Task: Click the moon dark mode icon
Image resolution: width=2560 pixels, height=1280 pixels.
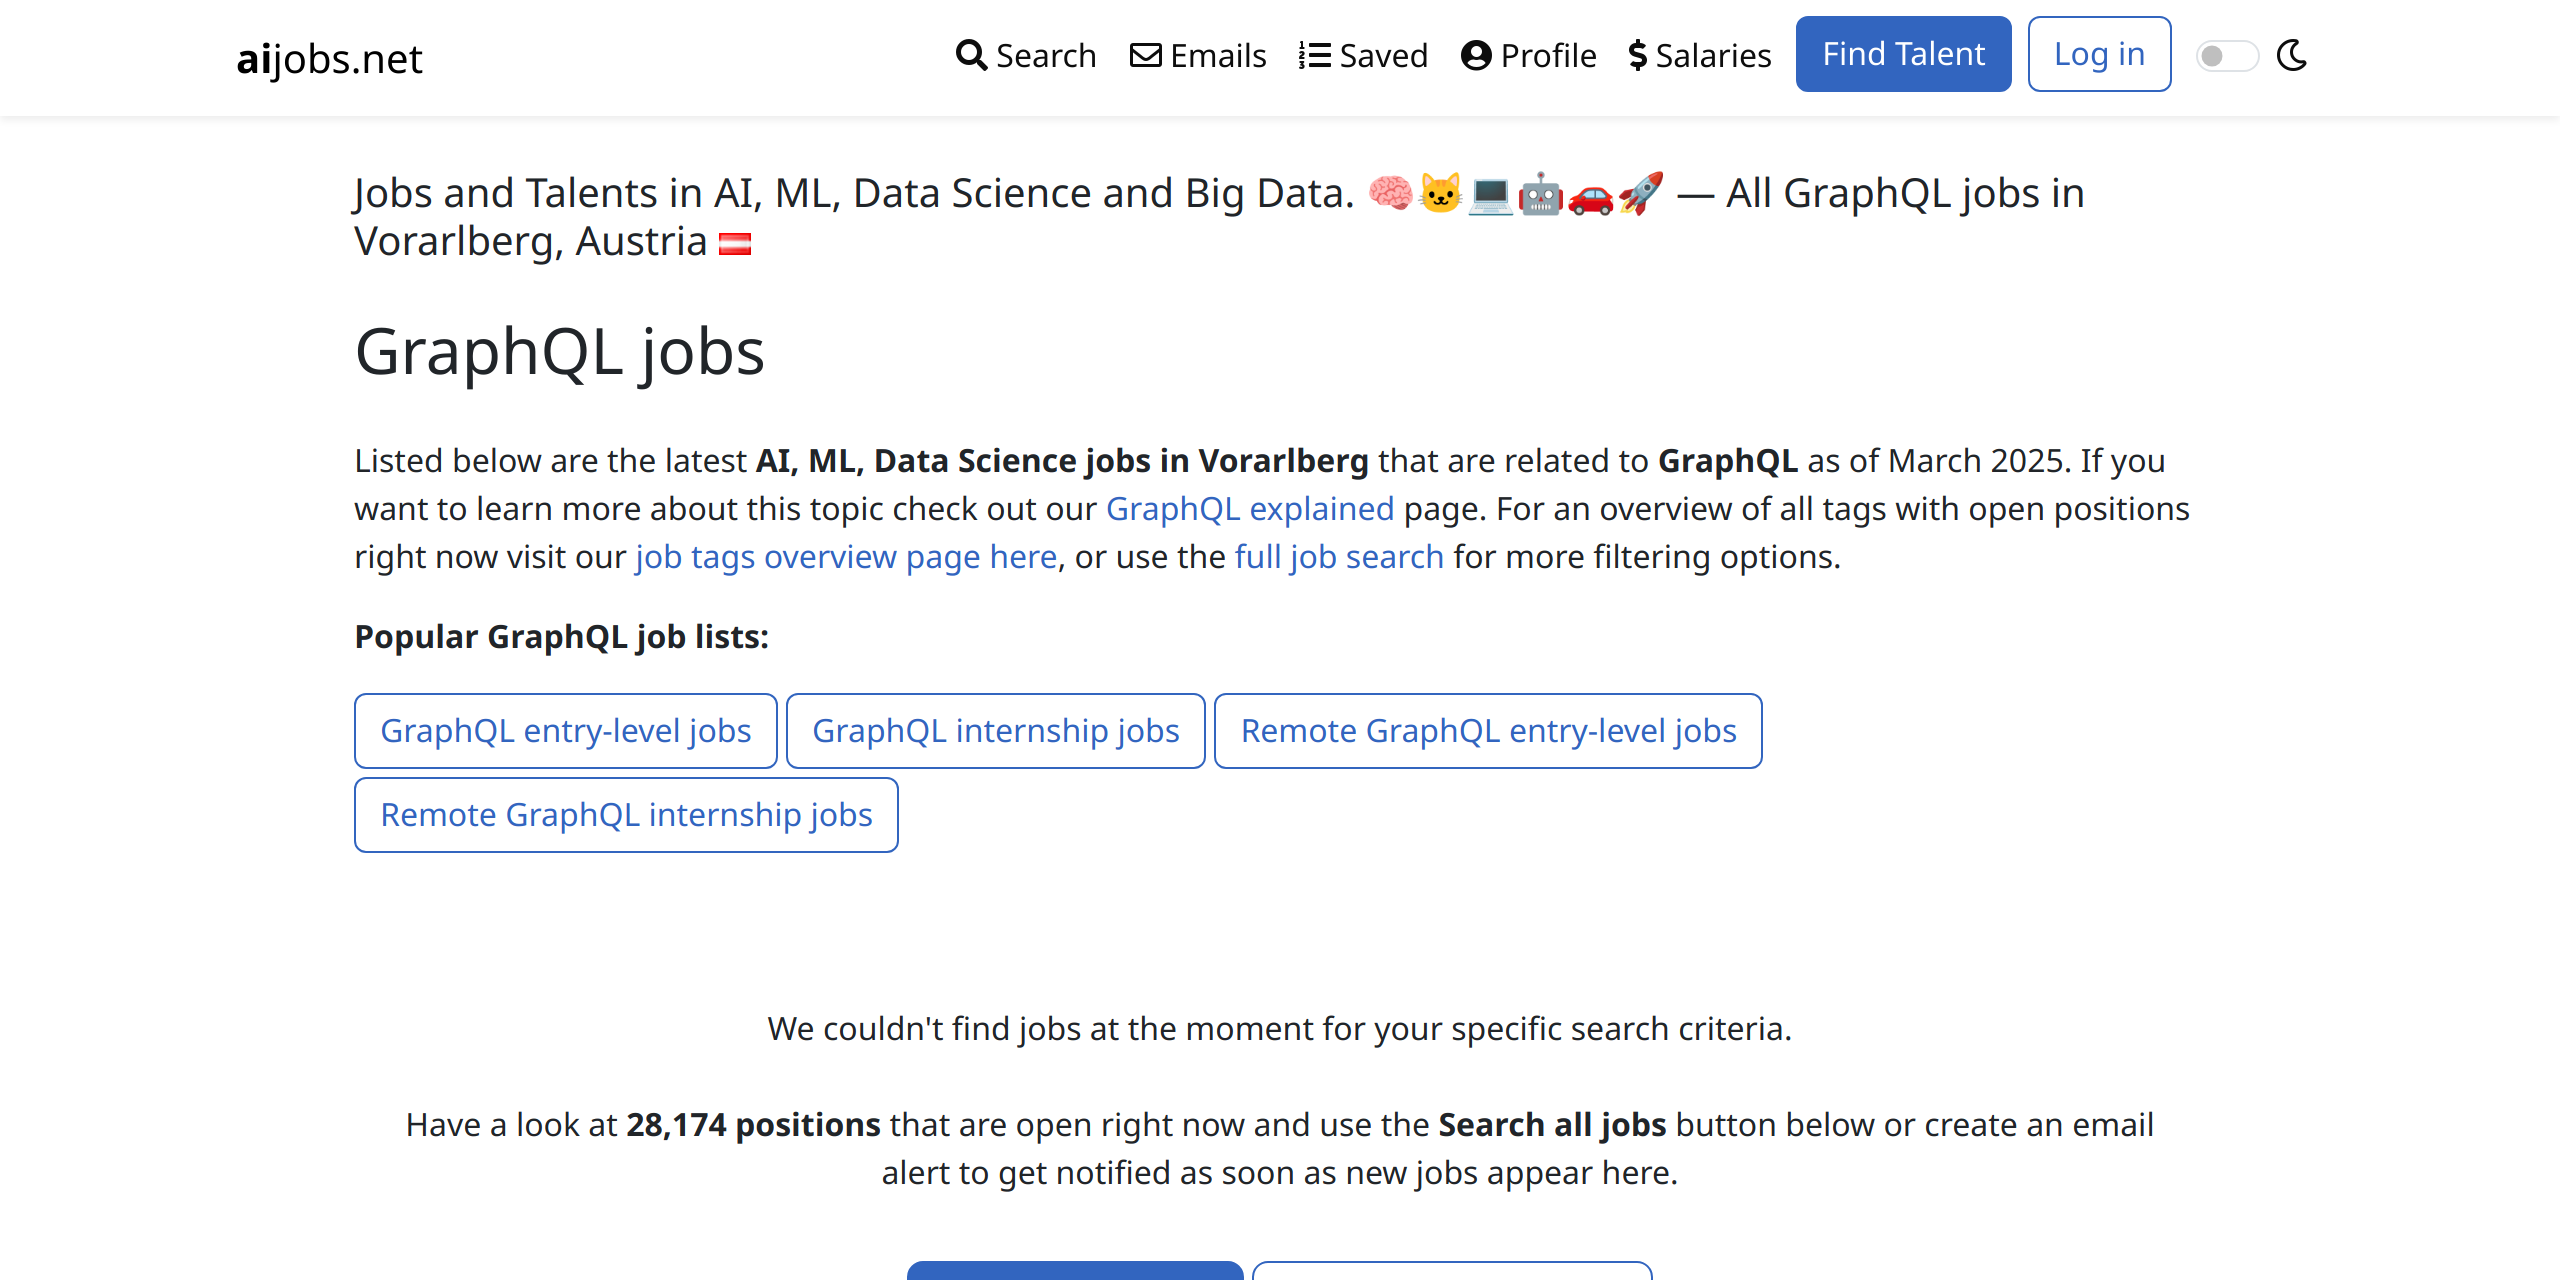Action: (2292, 55)
